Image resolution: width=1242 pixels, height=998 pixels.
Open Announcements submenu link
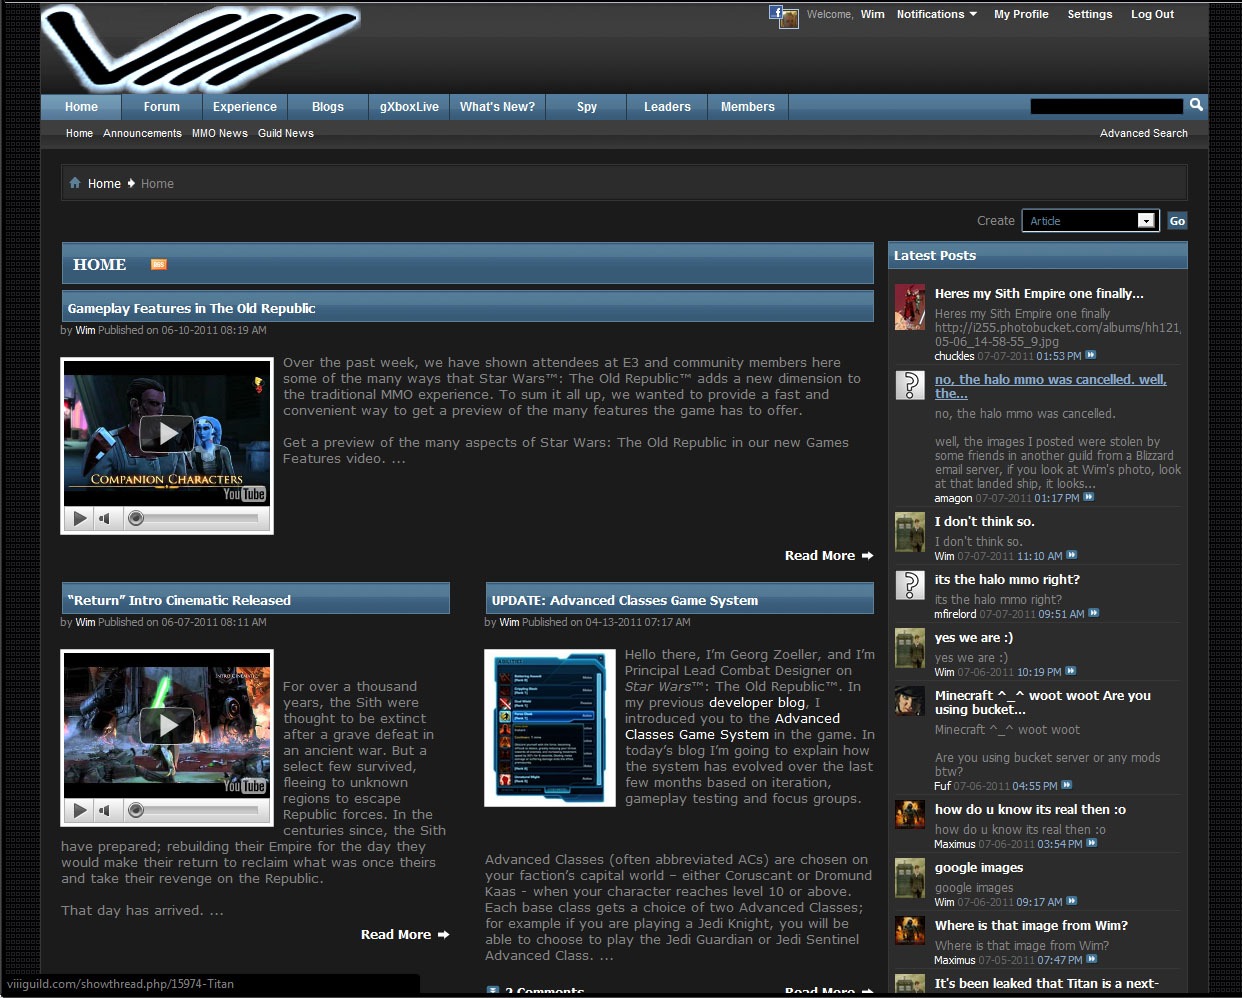(x=142, y=133)
